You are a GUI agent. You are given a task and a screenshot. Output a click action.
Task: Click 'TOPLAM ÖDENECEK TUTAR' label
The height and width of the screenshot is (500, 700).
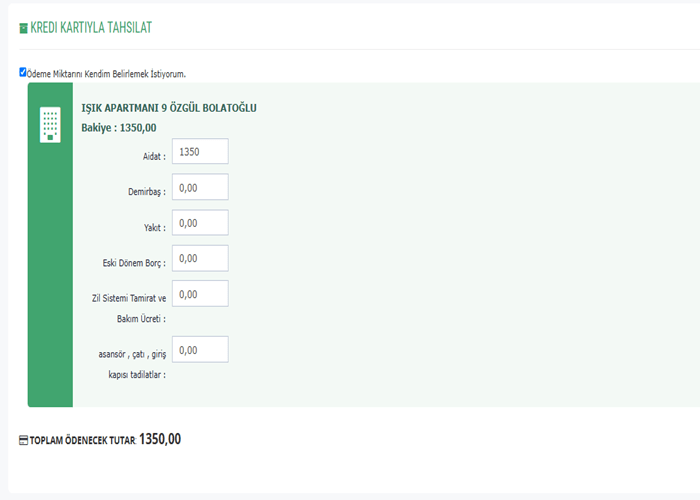pos(83,441)
